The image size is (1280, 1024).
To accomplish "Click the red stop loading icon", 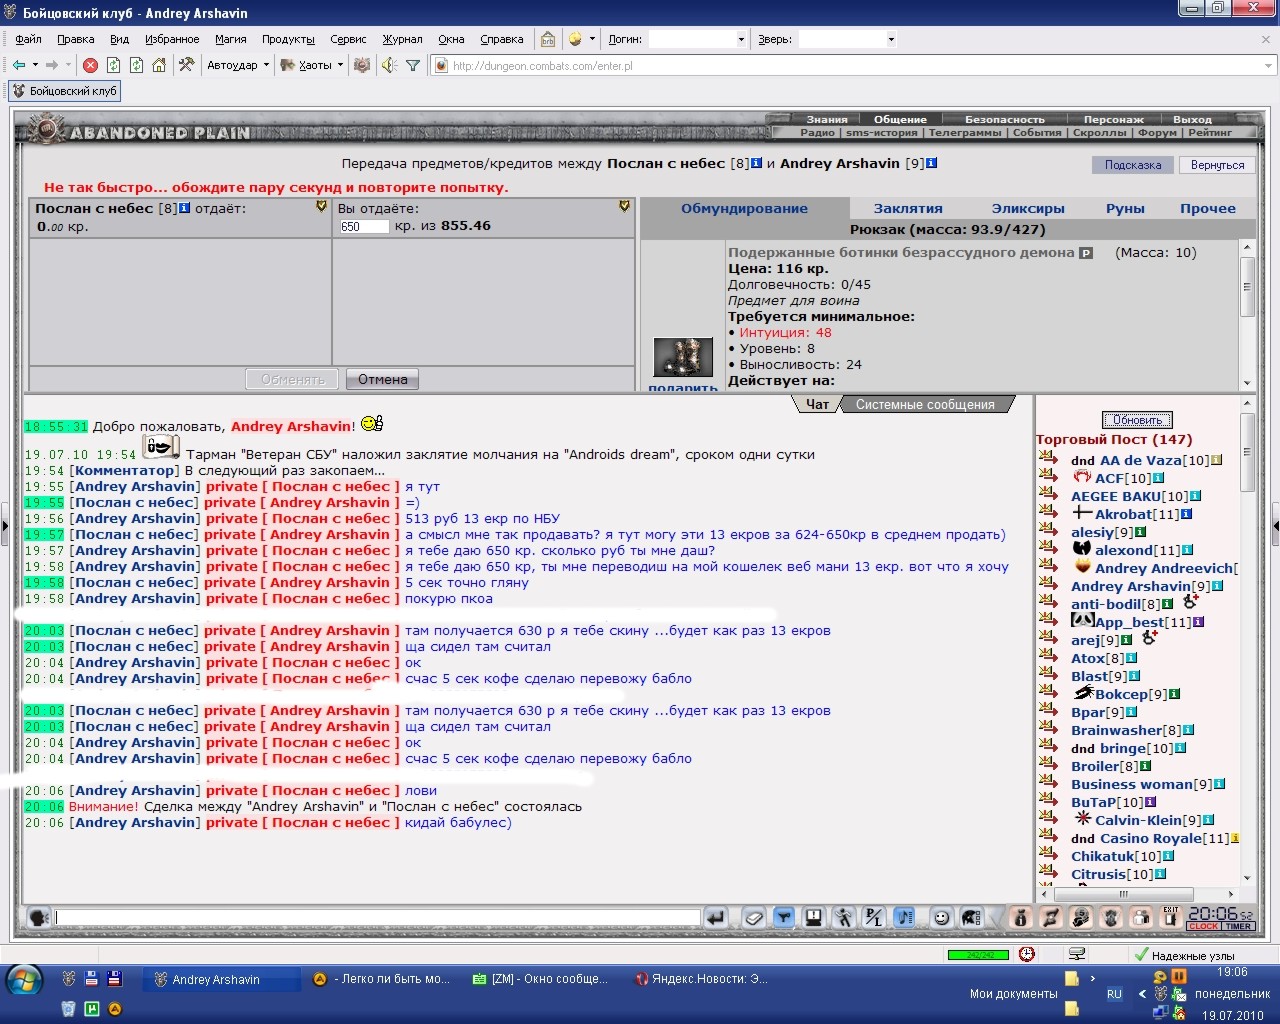I will coord(90,65).
